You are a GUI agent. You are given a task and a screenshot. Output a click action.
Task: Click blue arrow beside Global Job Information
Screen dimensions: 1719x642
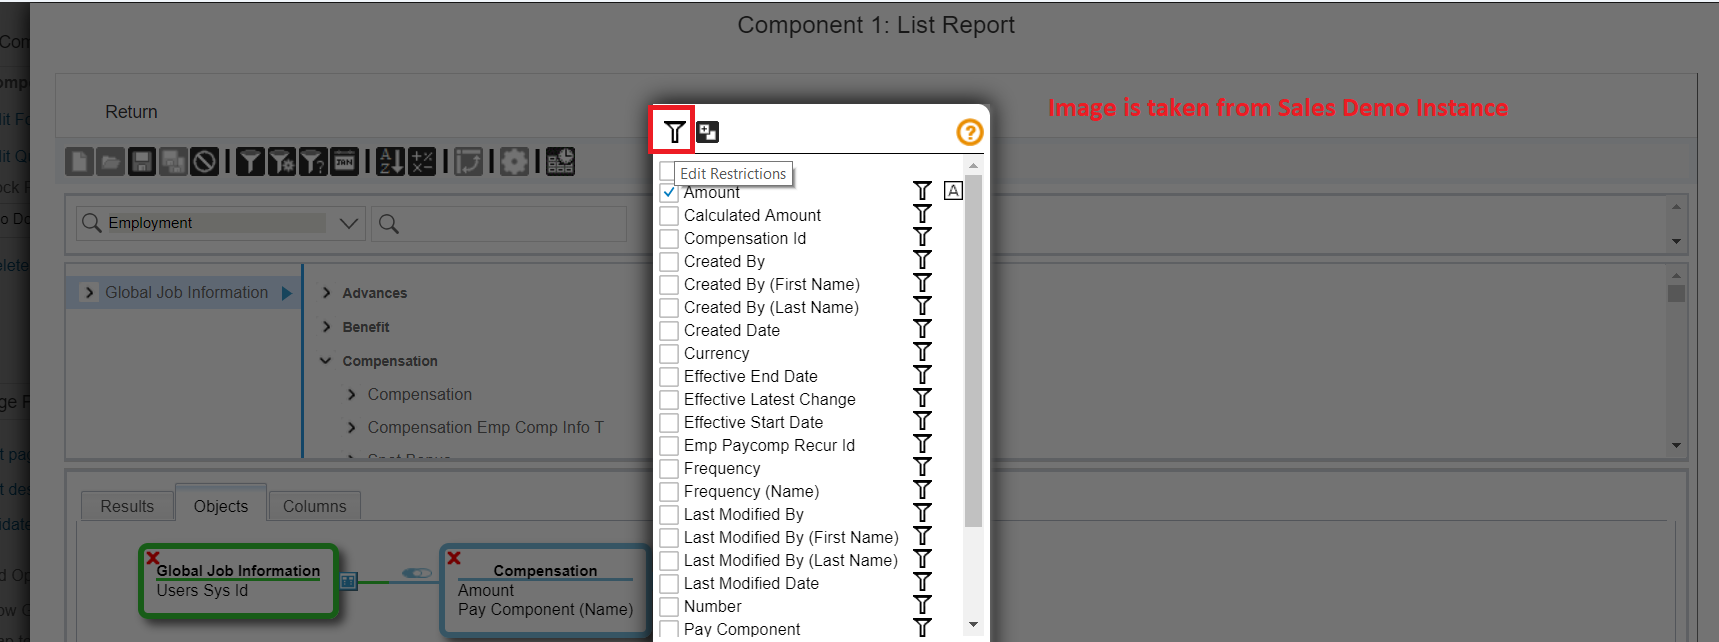[287, 293]
